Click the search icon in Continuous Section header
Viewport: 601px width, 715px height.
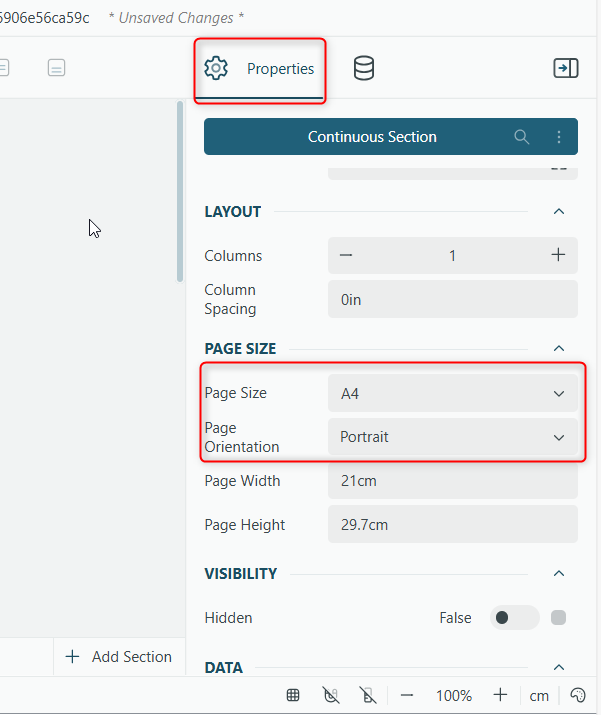tap(522, 137)
